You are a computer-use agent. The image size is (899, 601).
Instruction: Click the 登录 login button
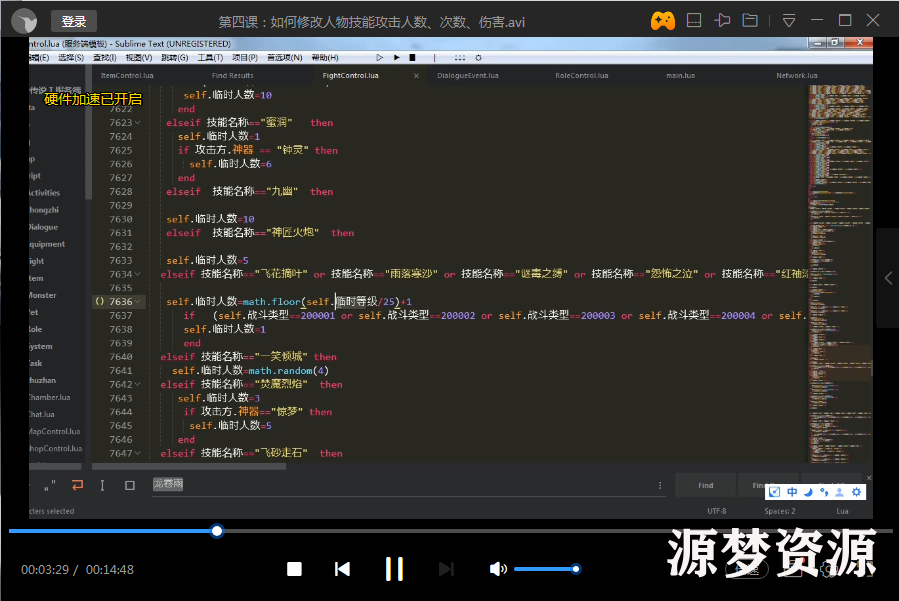pos(74,22)
